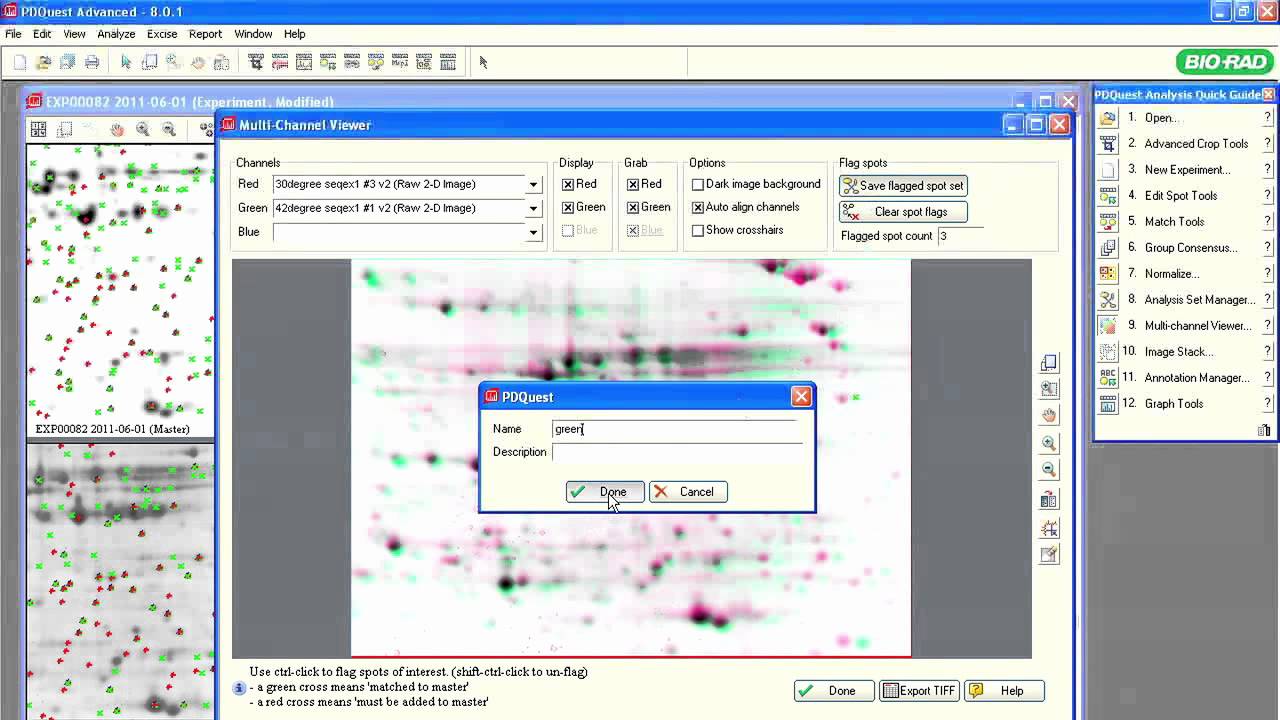Click the grab hand icon in main toolbar
1280x720 pixels.
pos(198,62)
